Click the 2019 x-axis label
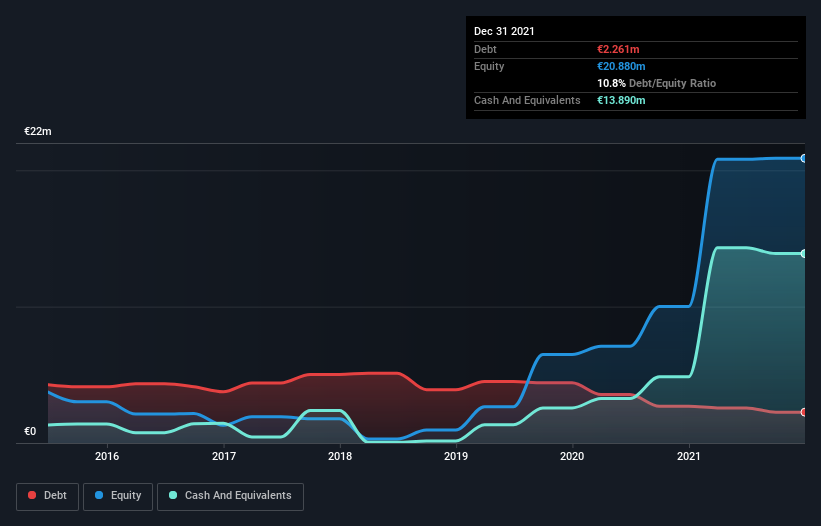 click(x=456, y=456)
